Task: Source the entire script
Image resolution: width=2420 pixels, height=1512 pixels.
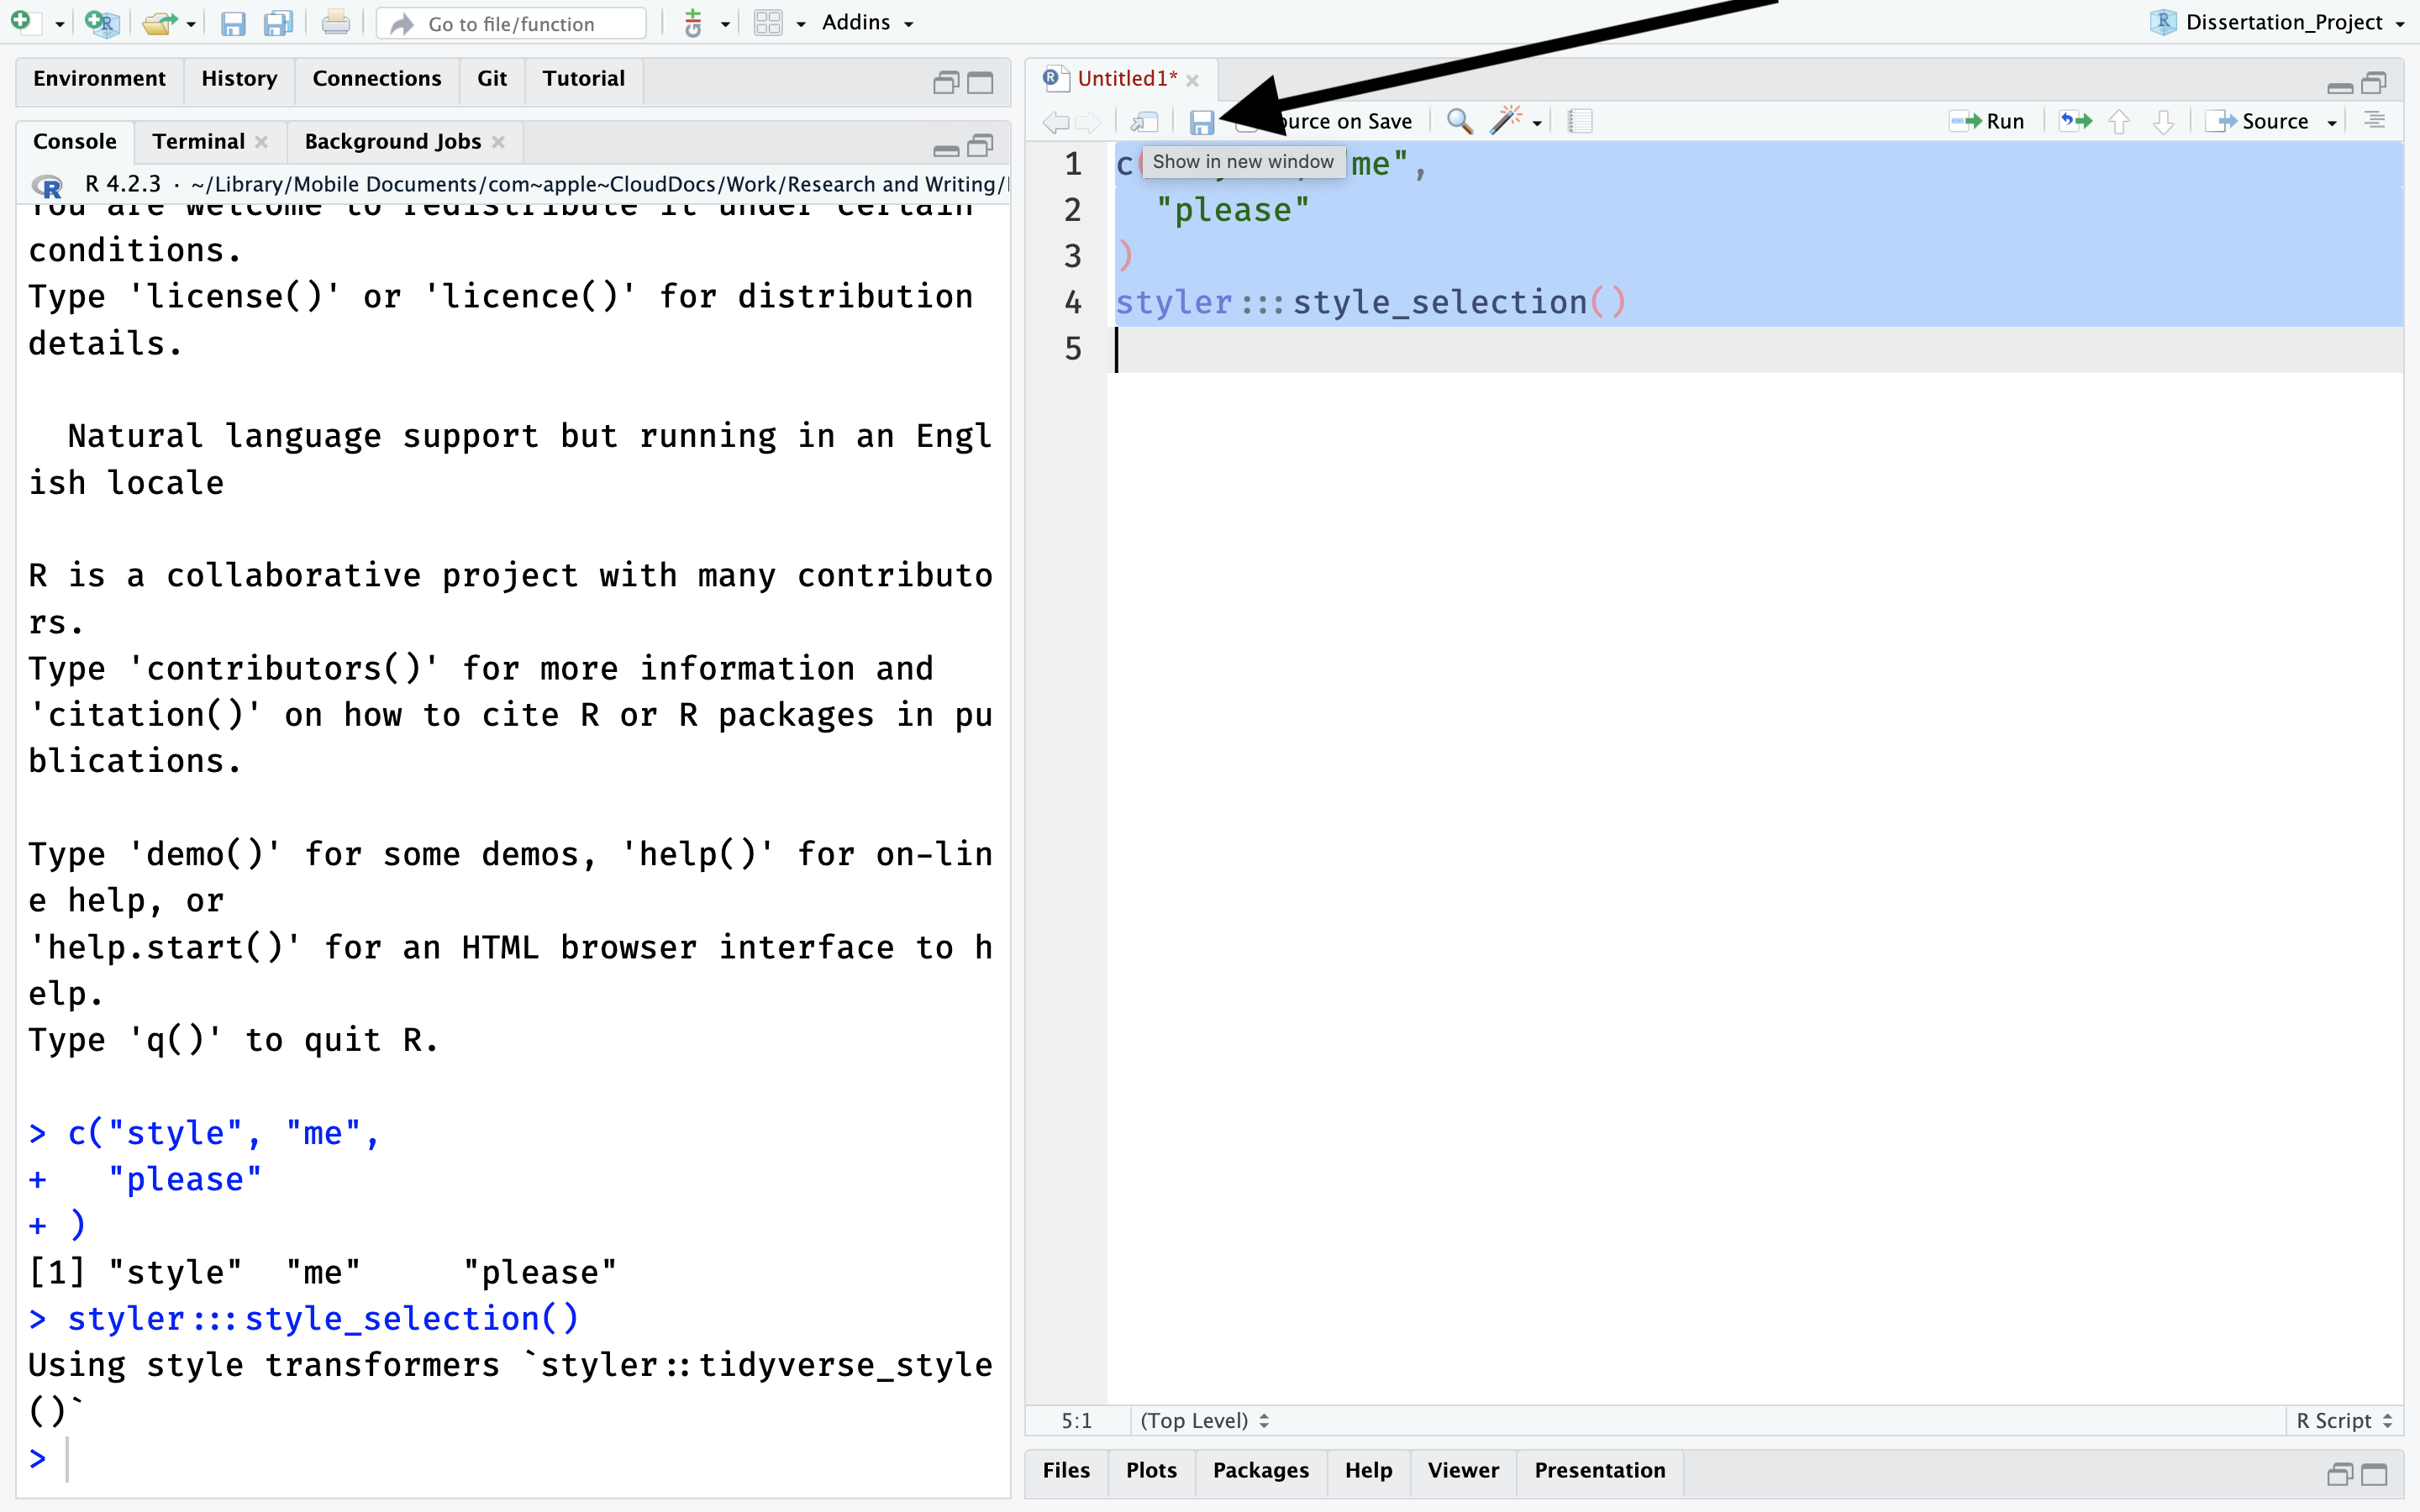Action: 2265,120
